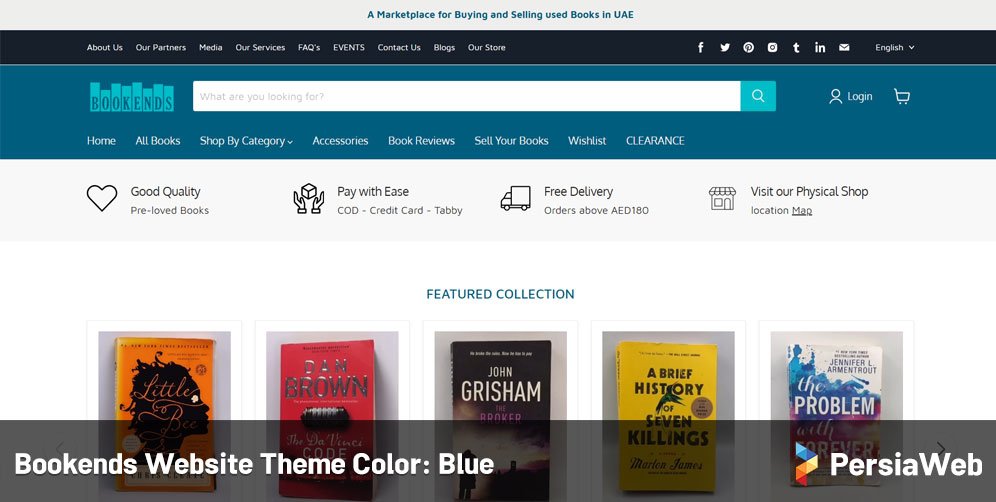
Task: Click the Pay with Ease heading text
Action: (373, 191)
